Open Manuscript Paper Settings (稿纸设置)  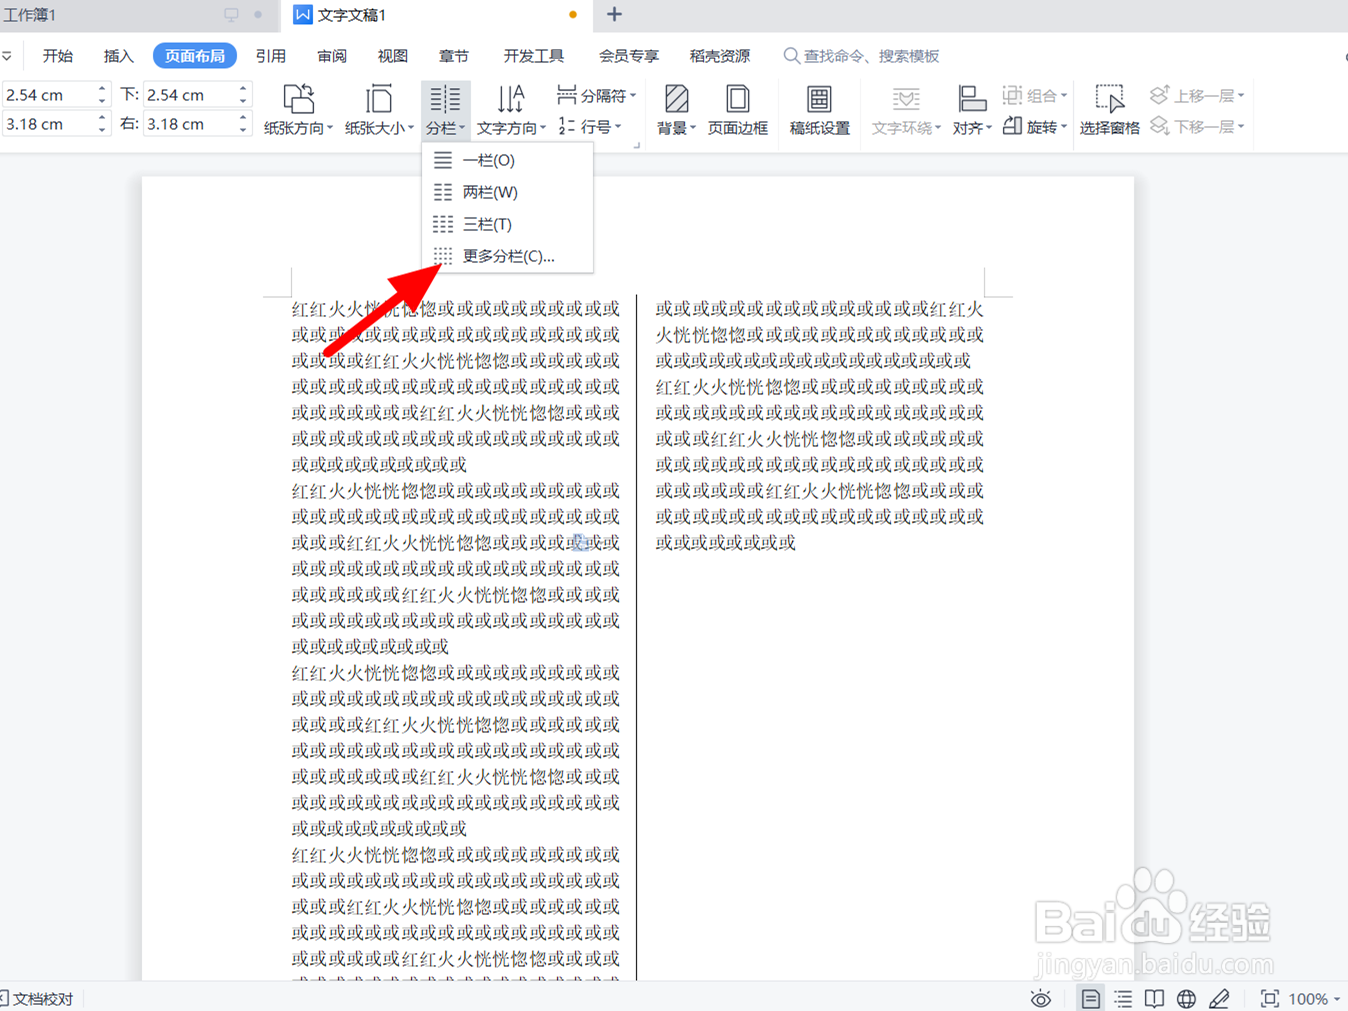point(819,110)
